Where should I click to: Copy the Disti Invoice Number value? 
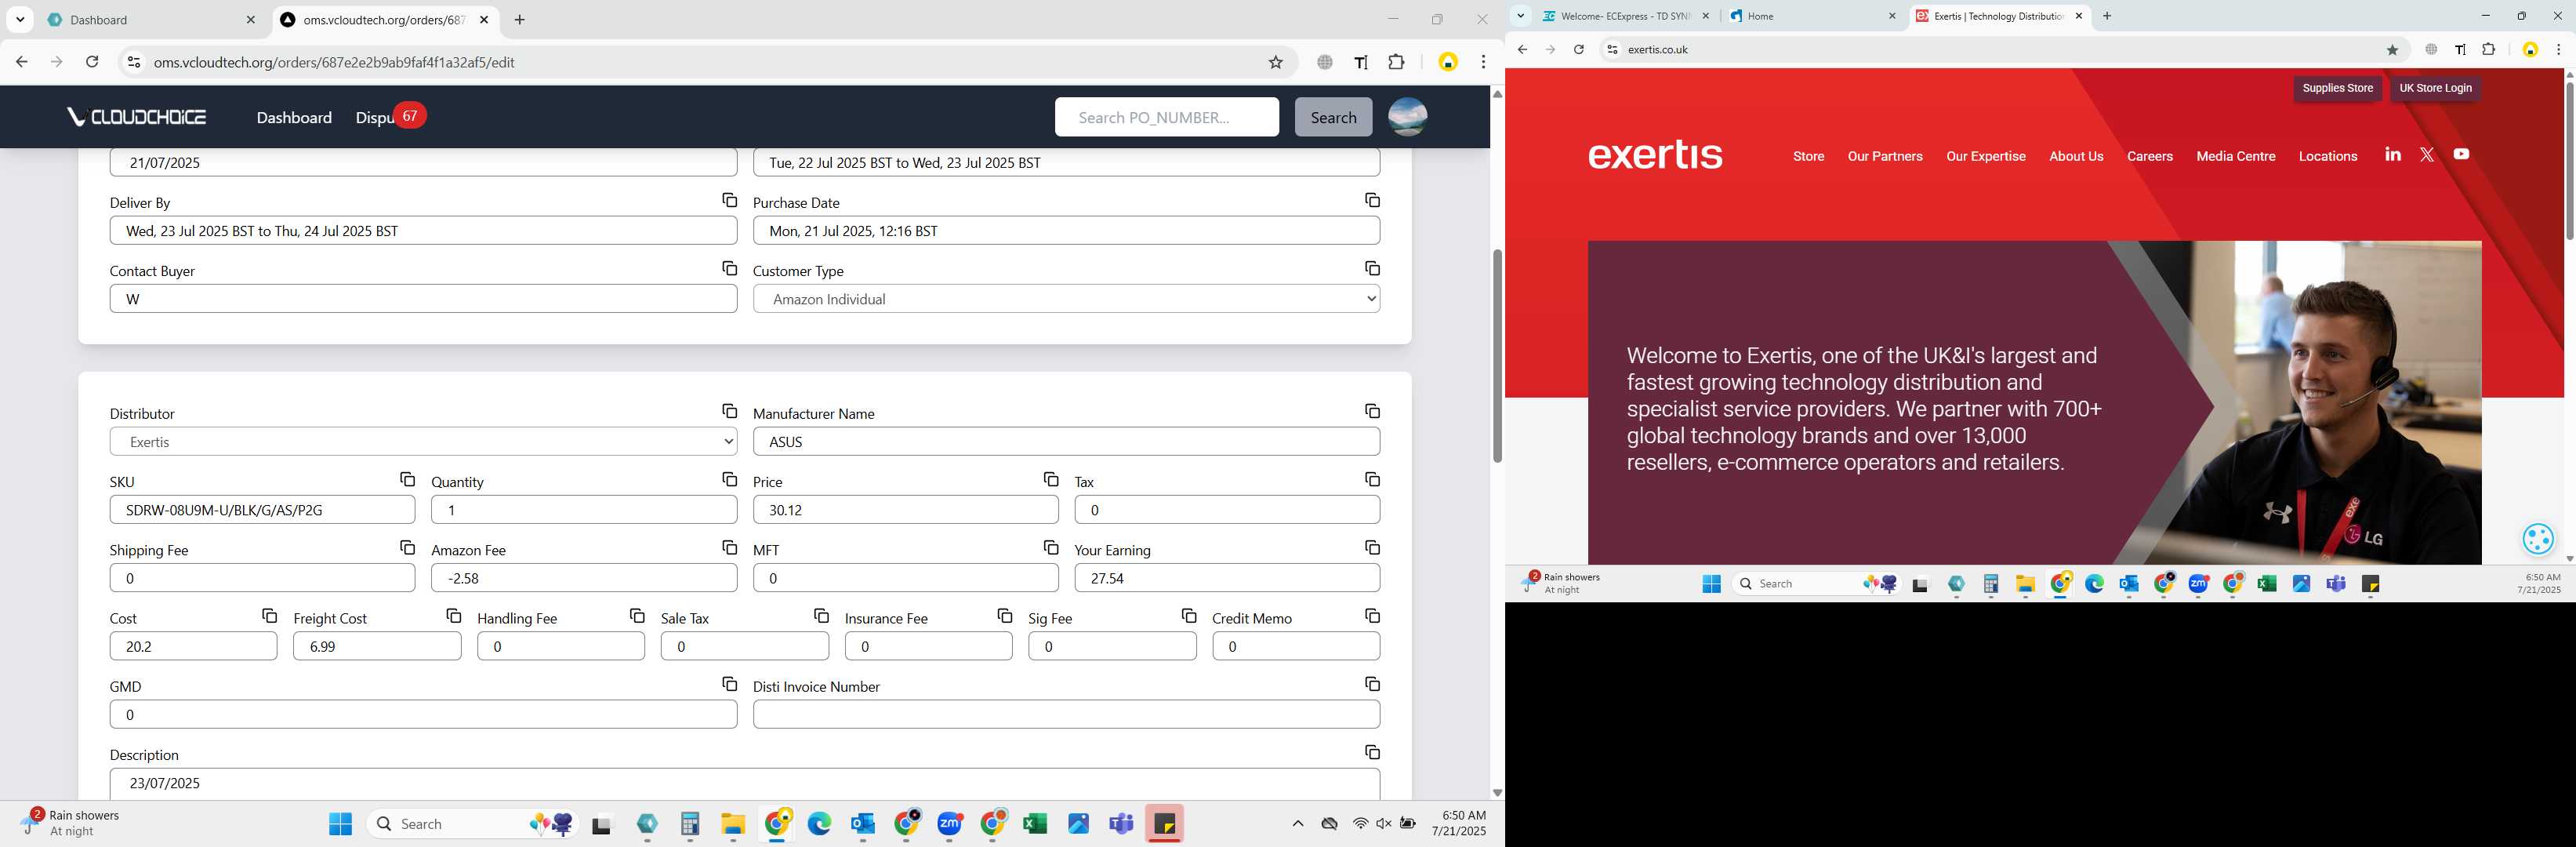point(1372,684)
